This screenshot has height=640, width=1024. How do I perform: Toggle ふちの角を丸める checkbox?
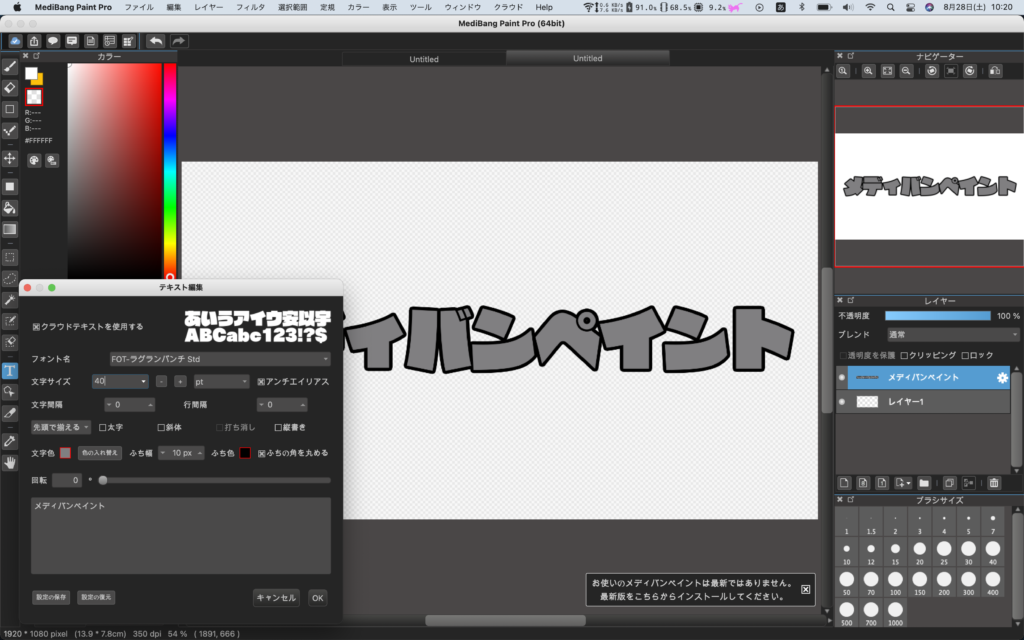coord(262,453)
